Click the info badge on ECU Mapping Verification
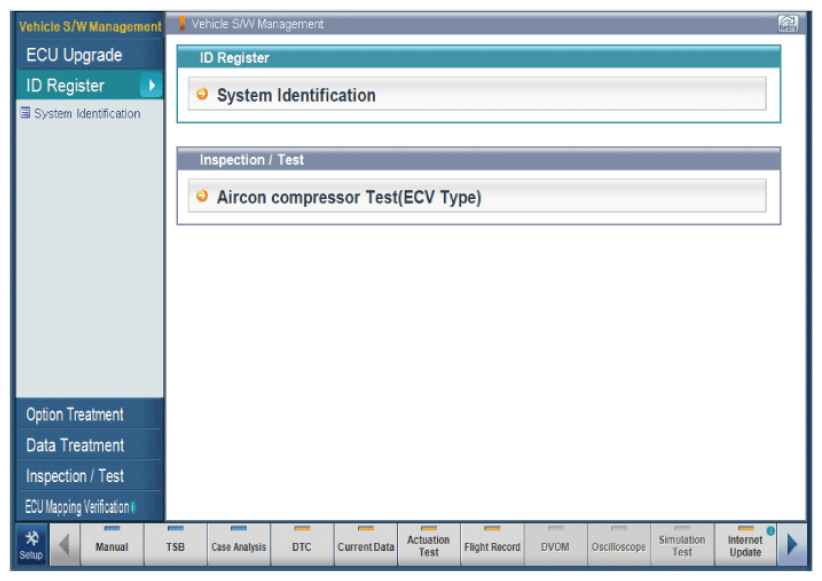 (x=133, y=507)
